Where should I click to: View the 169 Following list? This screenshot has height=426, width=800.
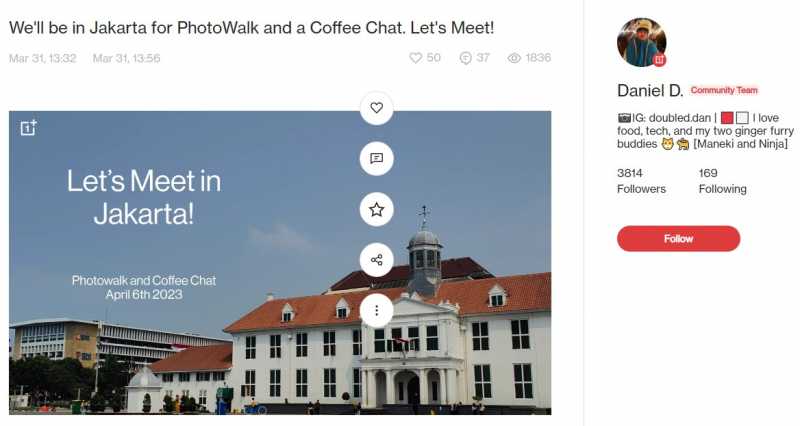[x=722, y=181]
